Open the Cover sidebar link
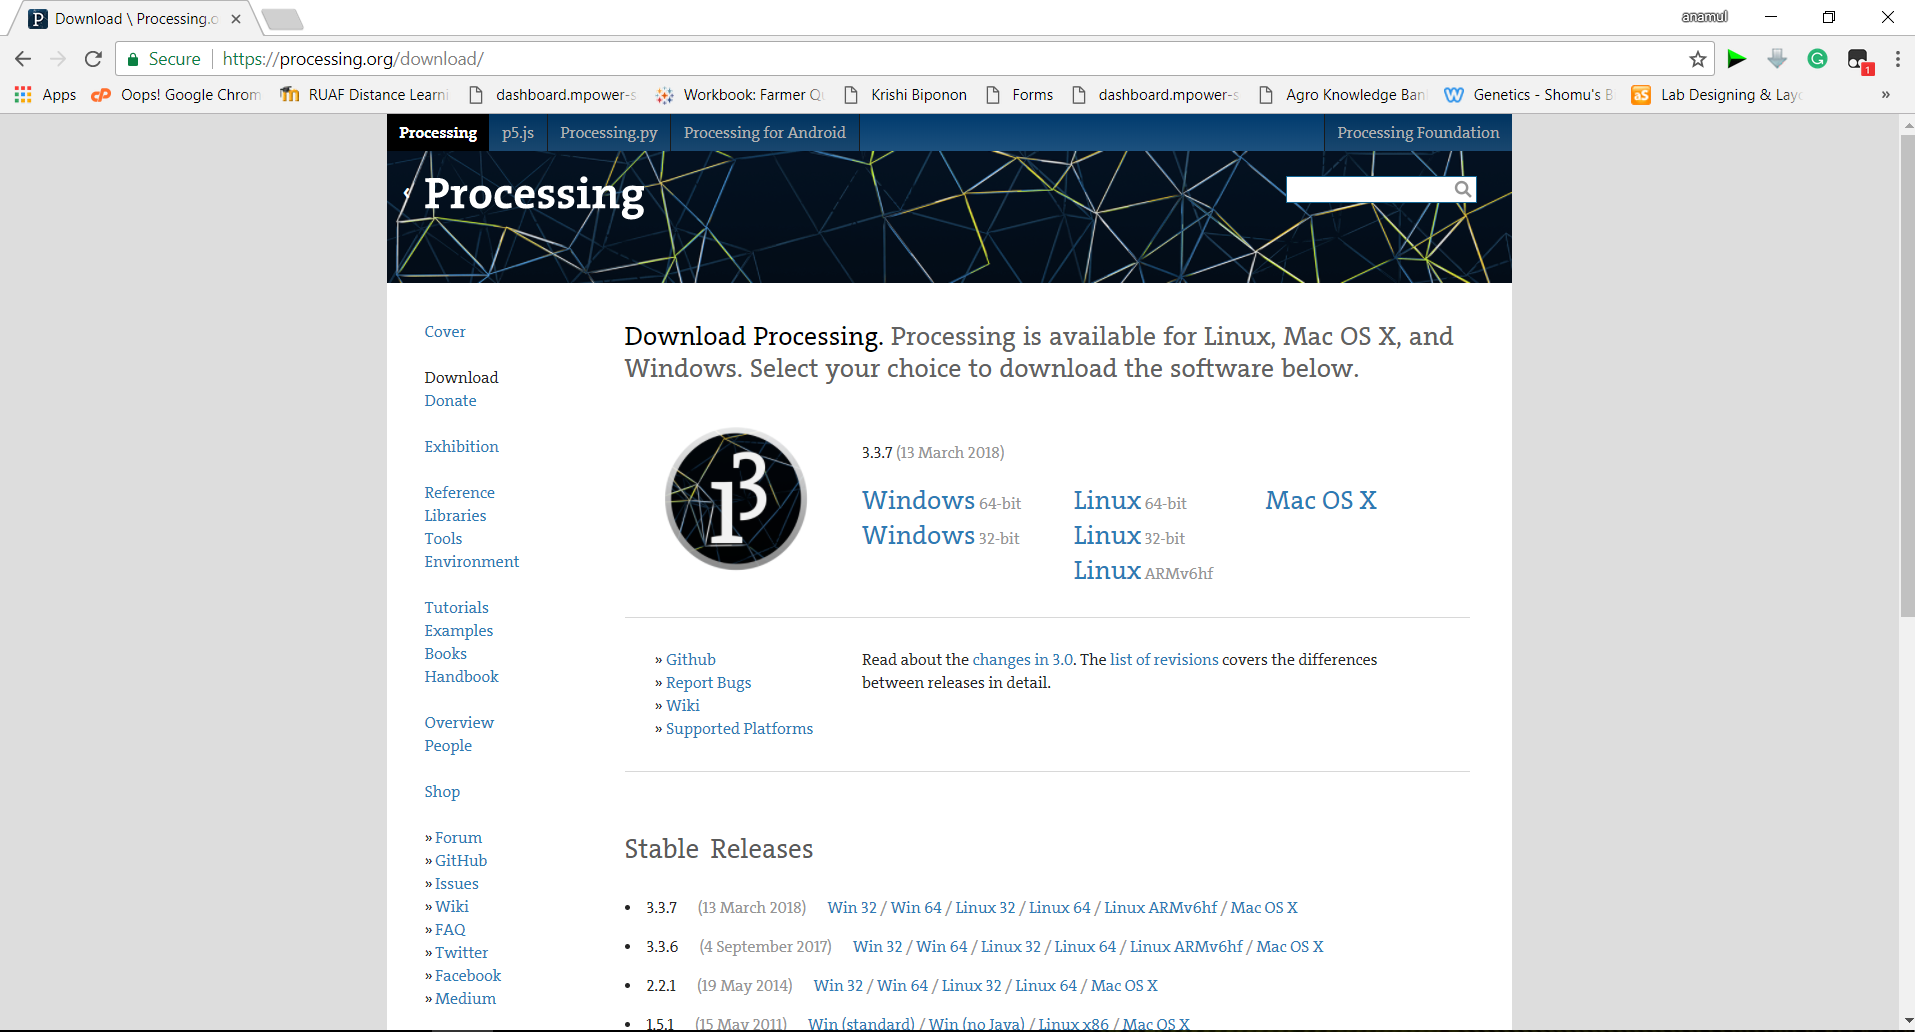Viewport: 1915px width, 1032px height. pos(445,332)
